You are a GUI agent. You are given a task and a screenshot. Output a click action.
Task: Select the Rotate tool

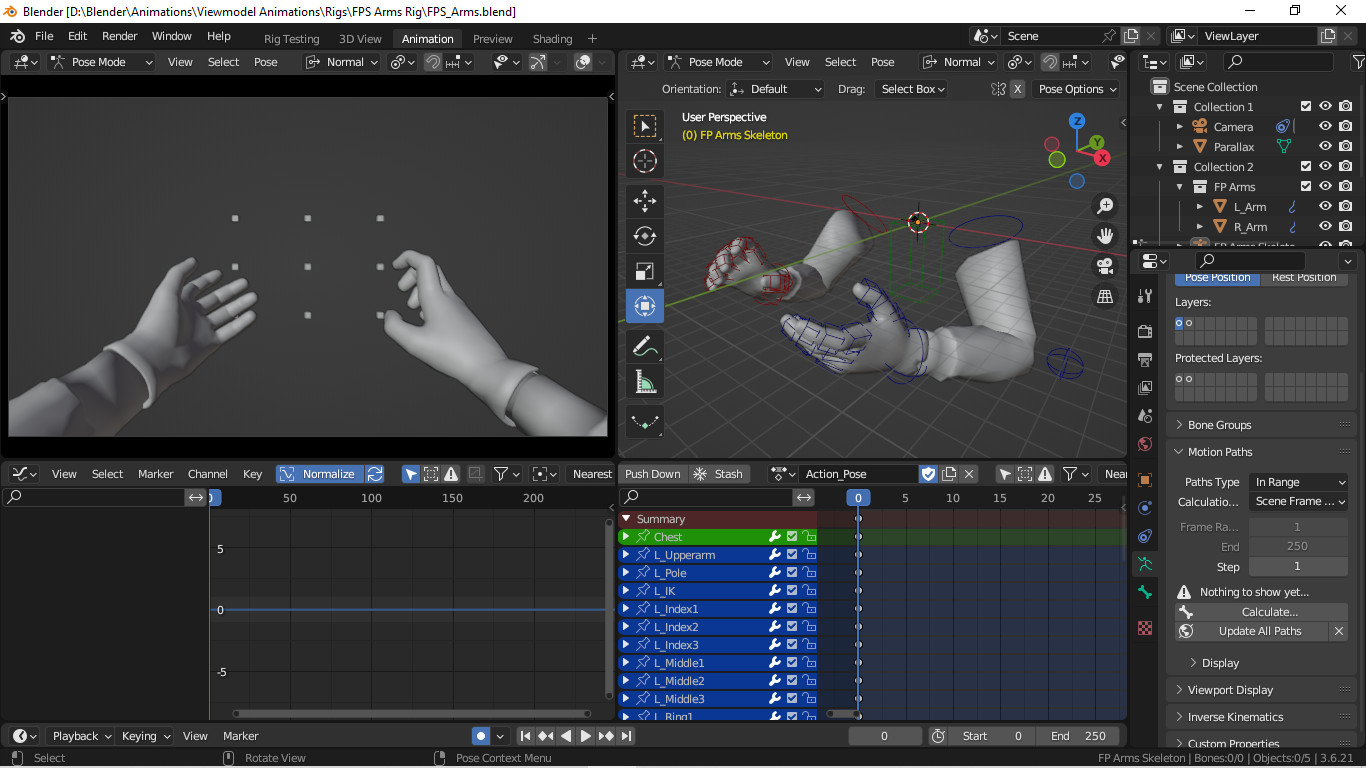pyautogui.click(x=645, y=236)
